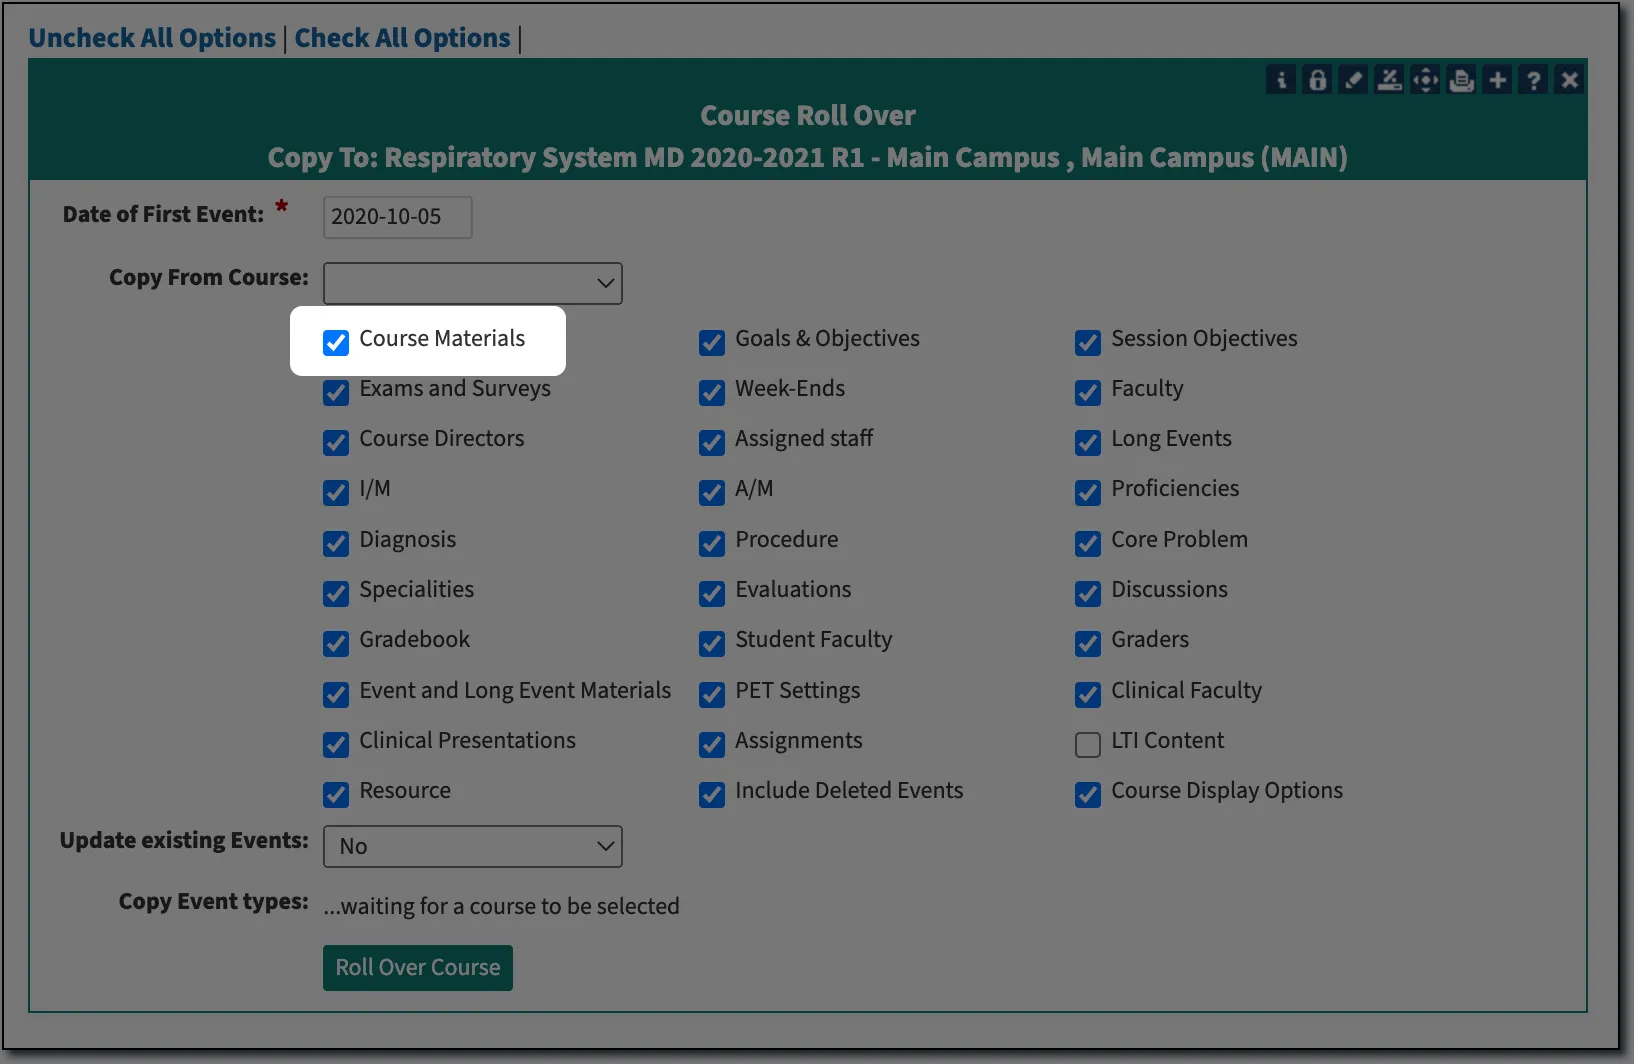Toggle the Specialities checkbox
This screenshot has width=1634, height=1064.
[336, 593]
